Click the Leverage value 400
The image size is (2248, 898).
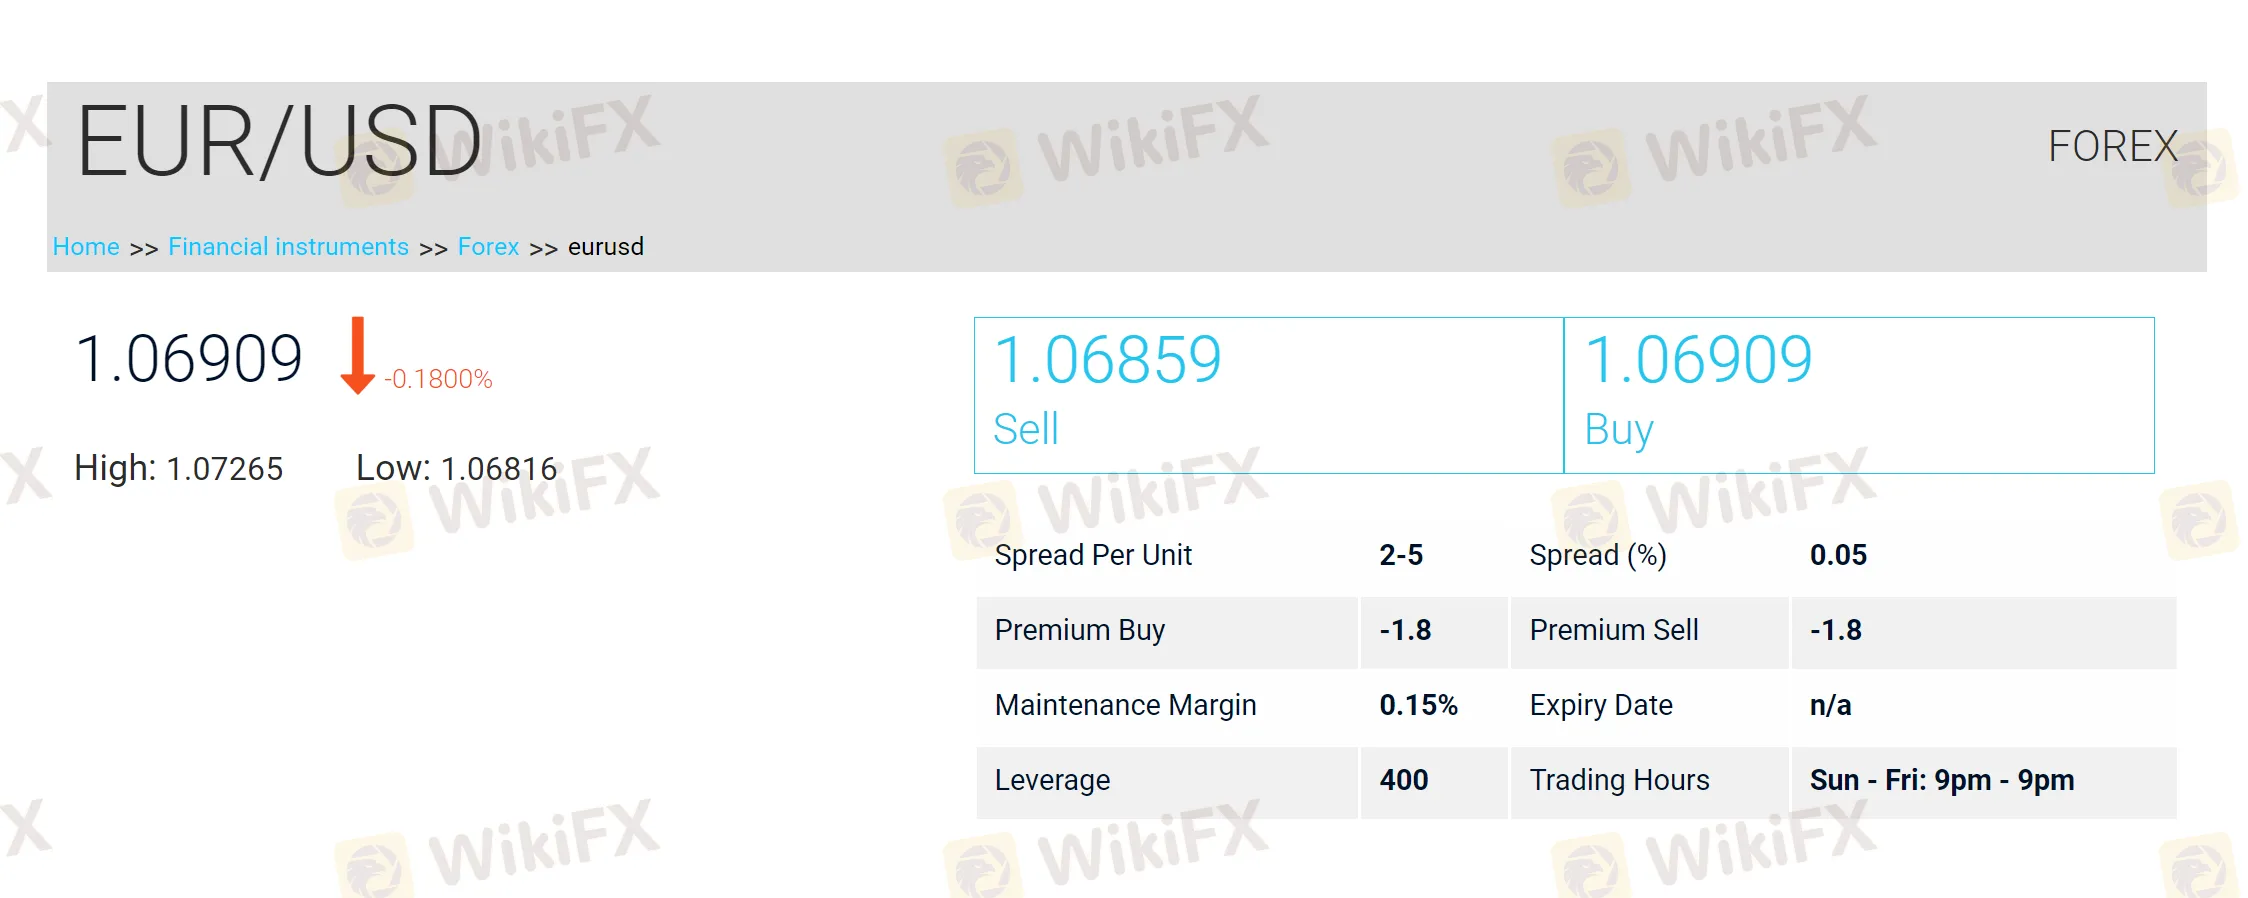pos(1404,780)
